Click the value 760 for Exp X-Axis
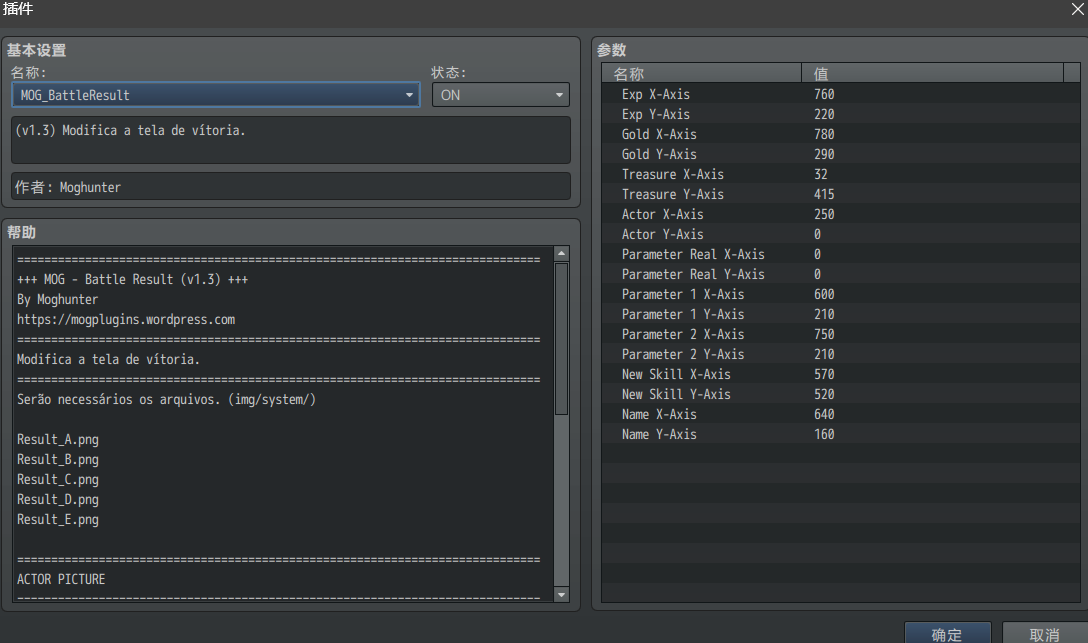 [x=824, y=94]
